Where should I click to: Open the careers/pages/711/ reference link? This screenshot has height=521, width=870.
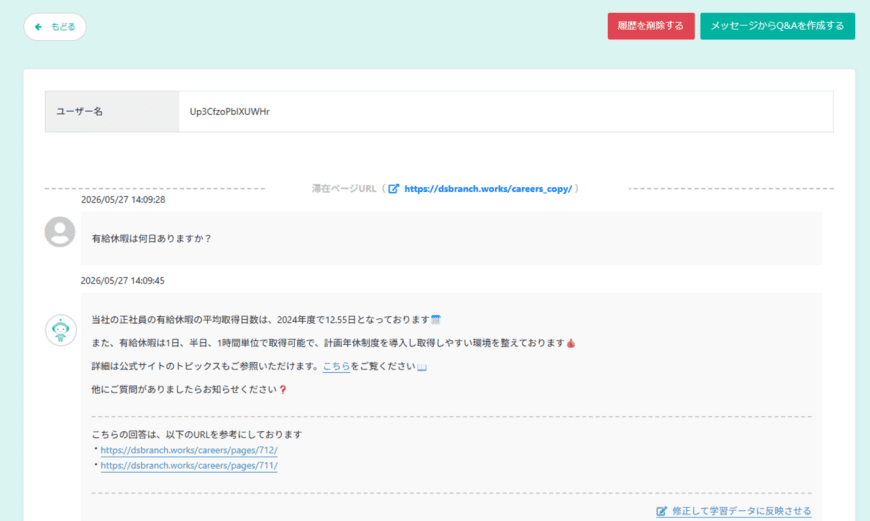(189, 466)
